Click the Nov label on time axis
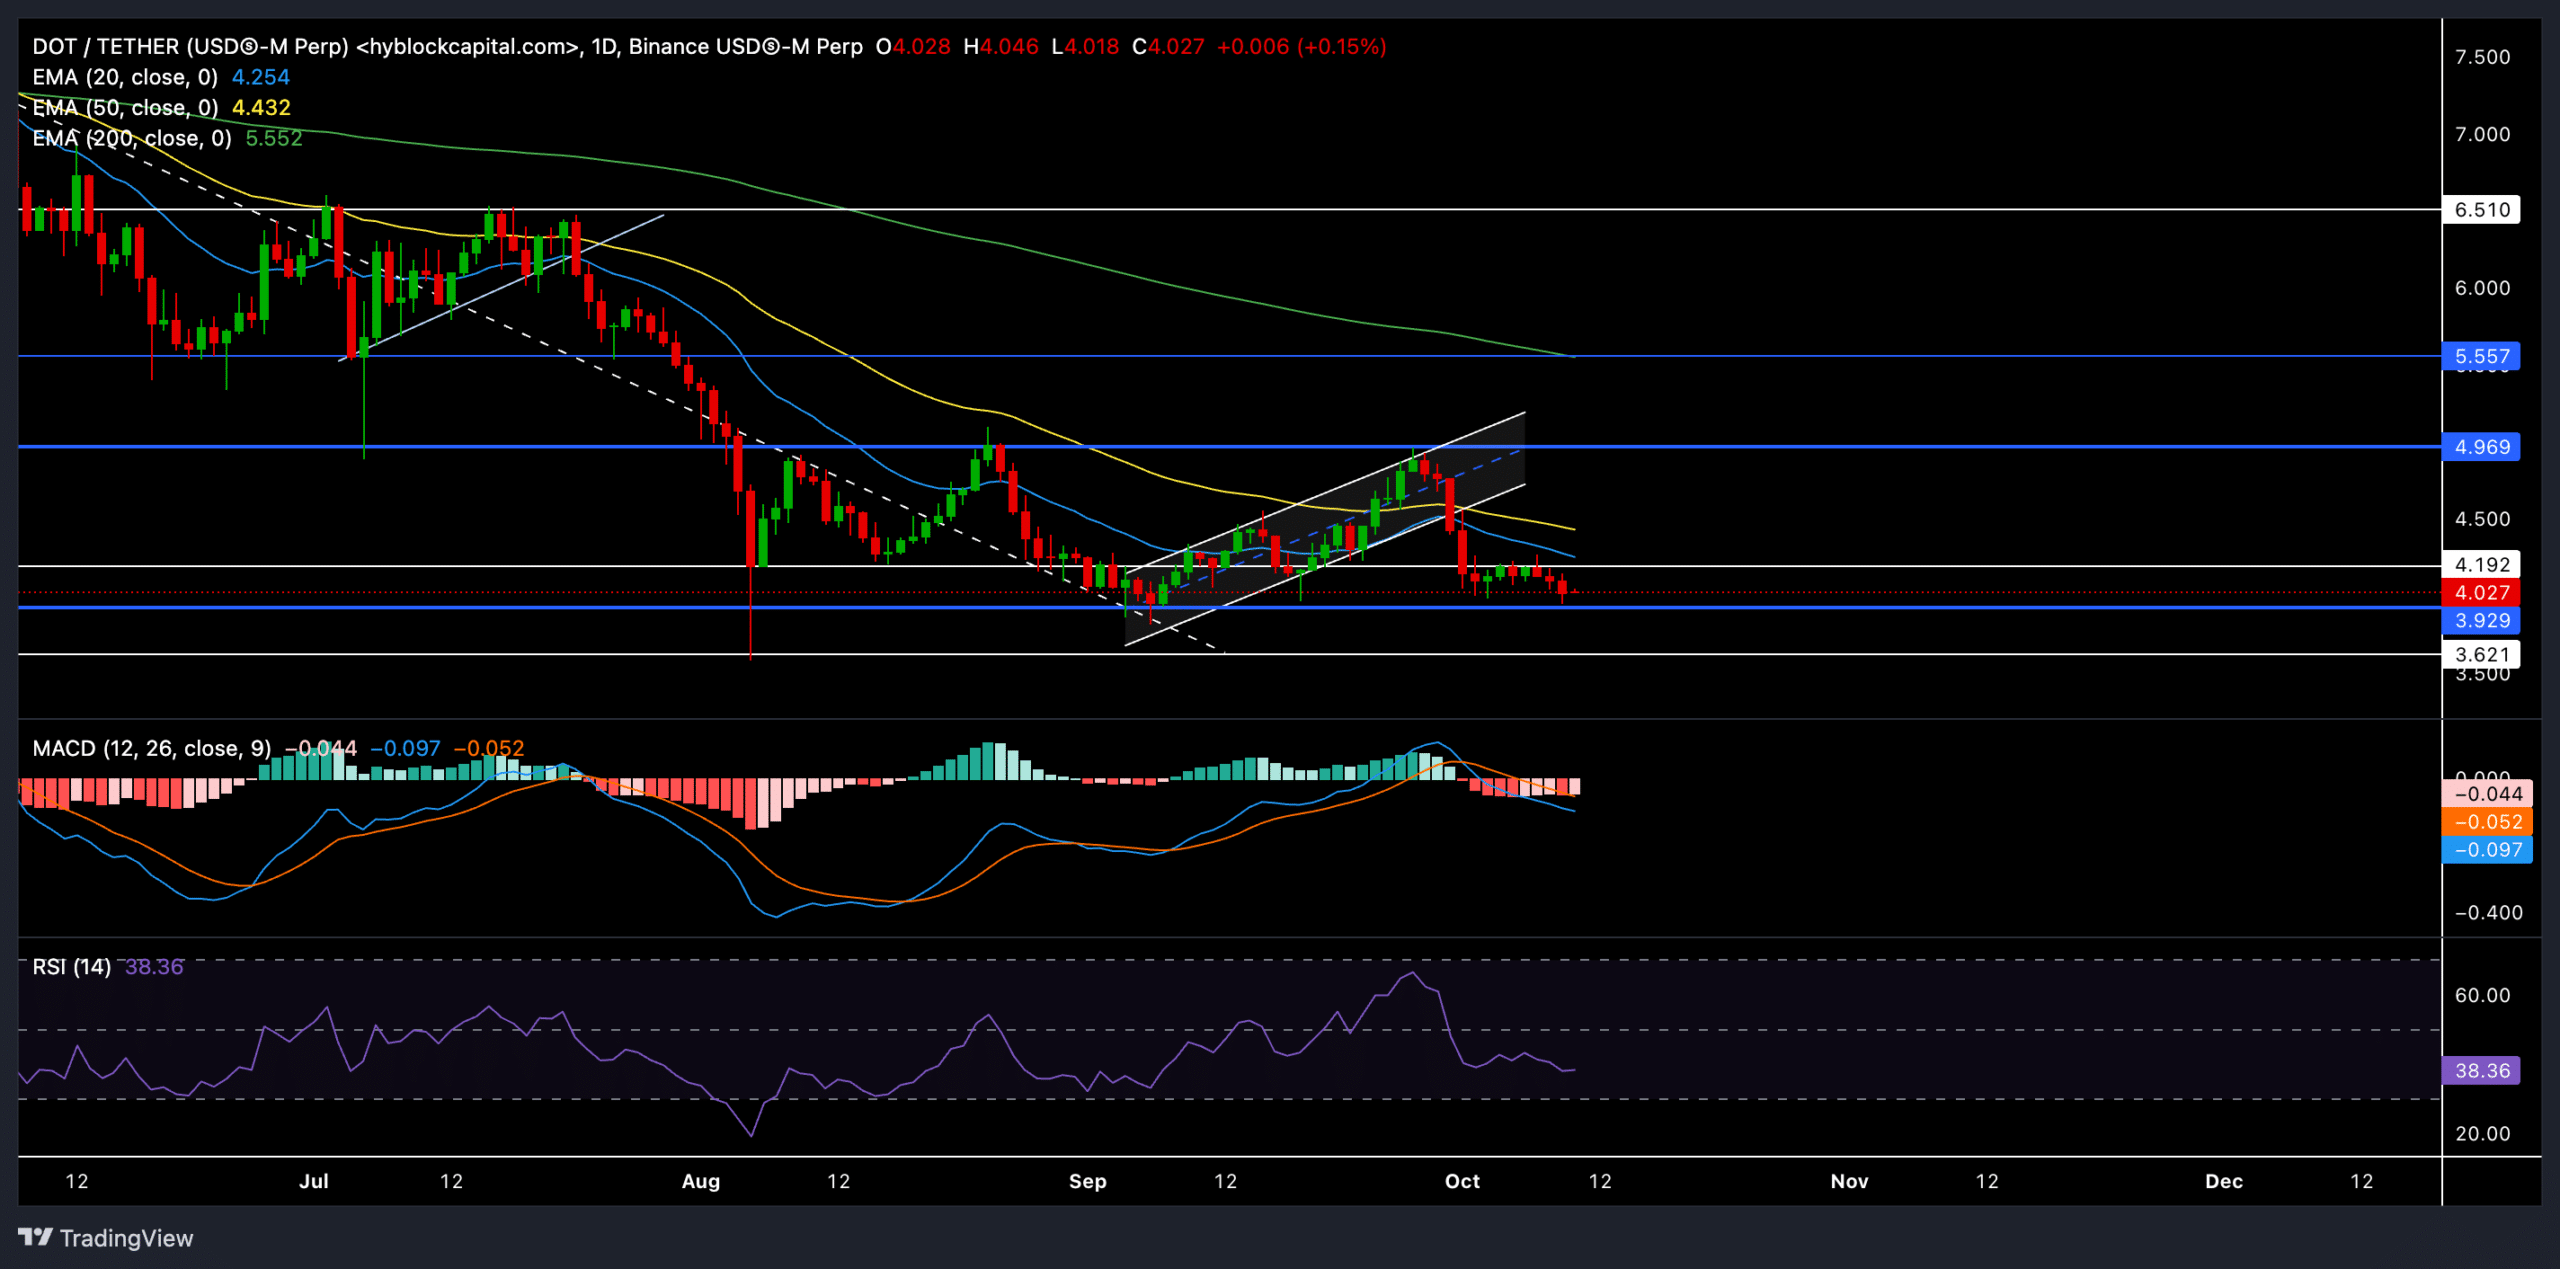Image resolution: width=2560 pixels, height=1269 pixels. point(1849,1181)
